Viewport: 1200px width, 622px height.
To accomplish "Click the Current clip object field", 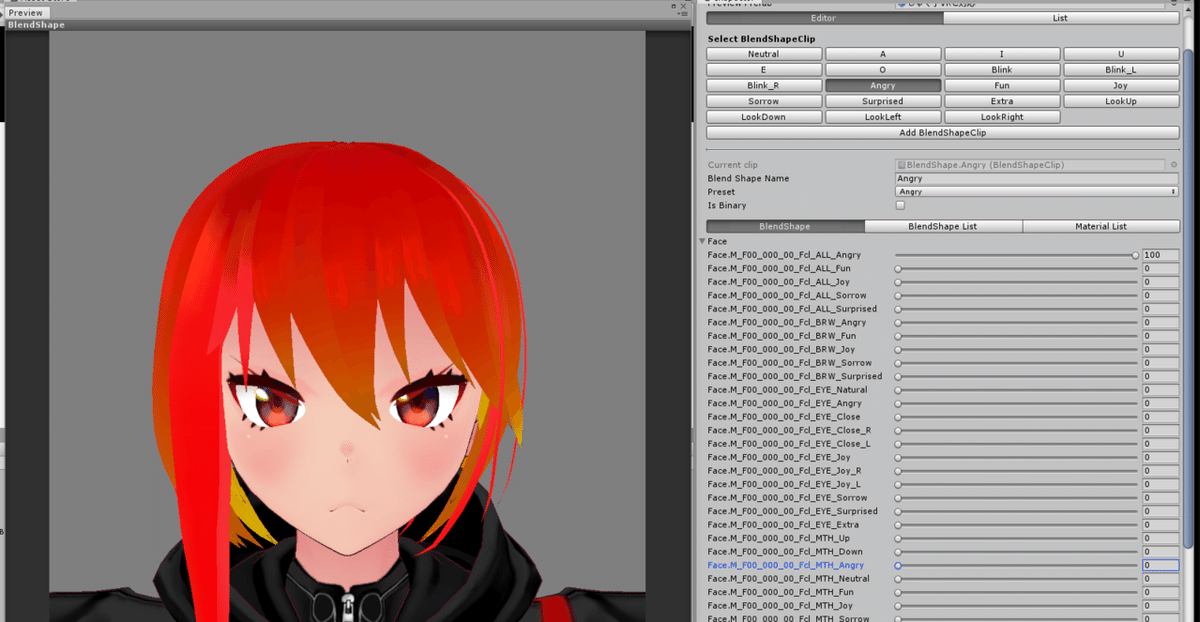I will (1031, 165).
